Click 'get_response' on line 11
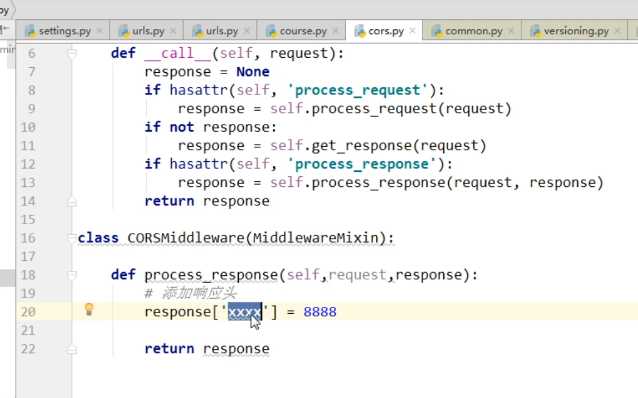Viewport: 638px width, 398px height. coord(362,146)
